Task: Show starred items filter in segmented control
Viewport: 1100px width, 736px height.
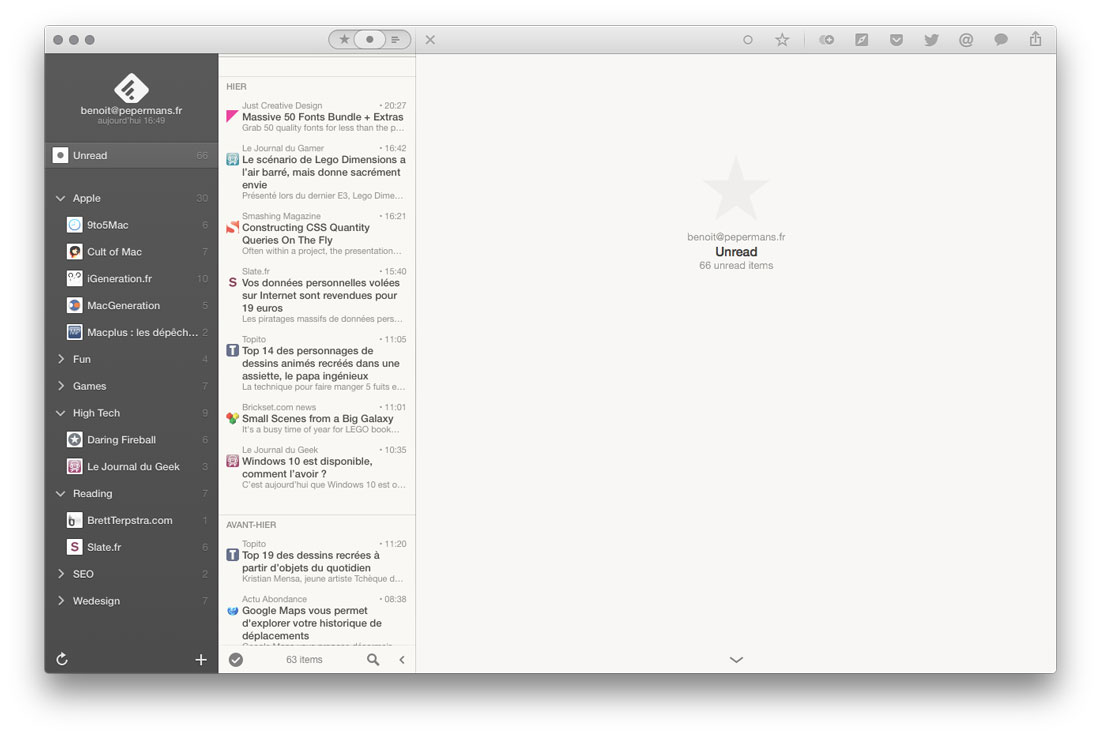Action: [x=344, y=40]
